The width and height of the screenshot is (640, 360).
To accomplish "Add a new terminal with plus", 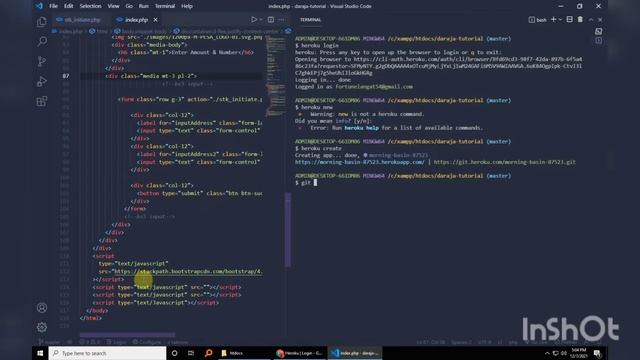I will point(553,20).
